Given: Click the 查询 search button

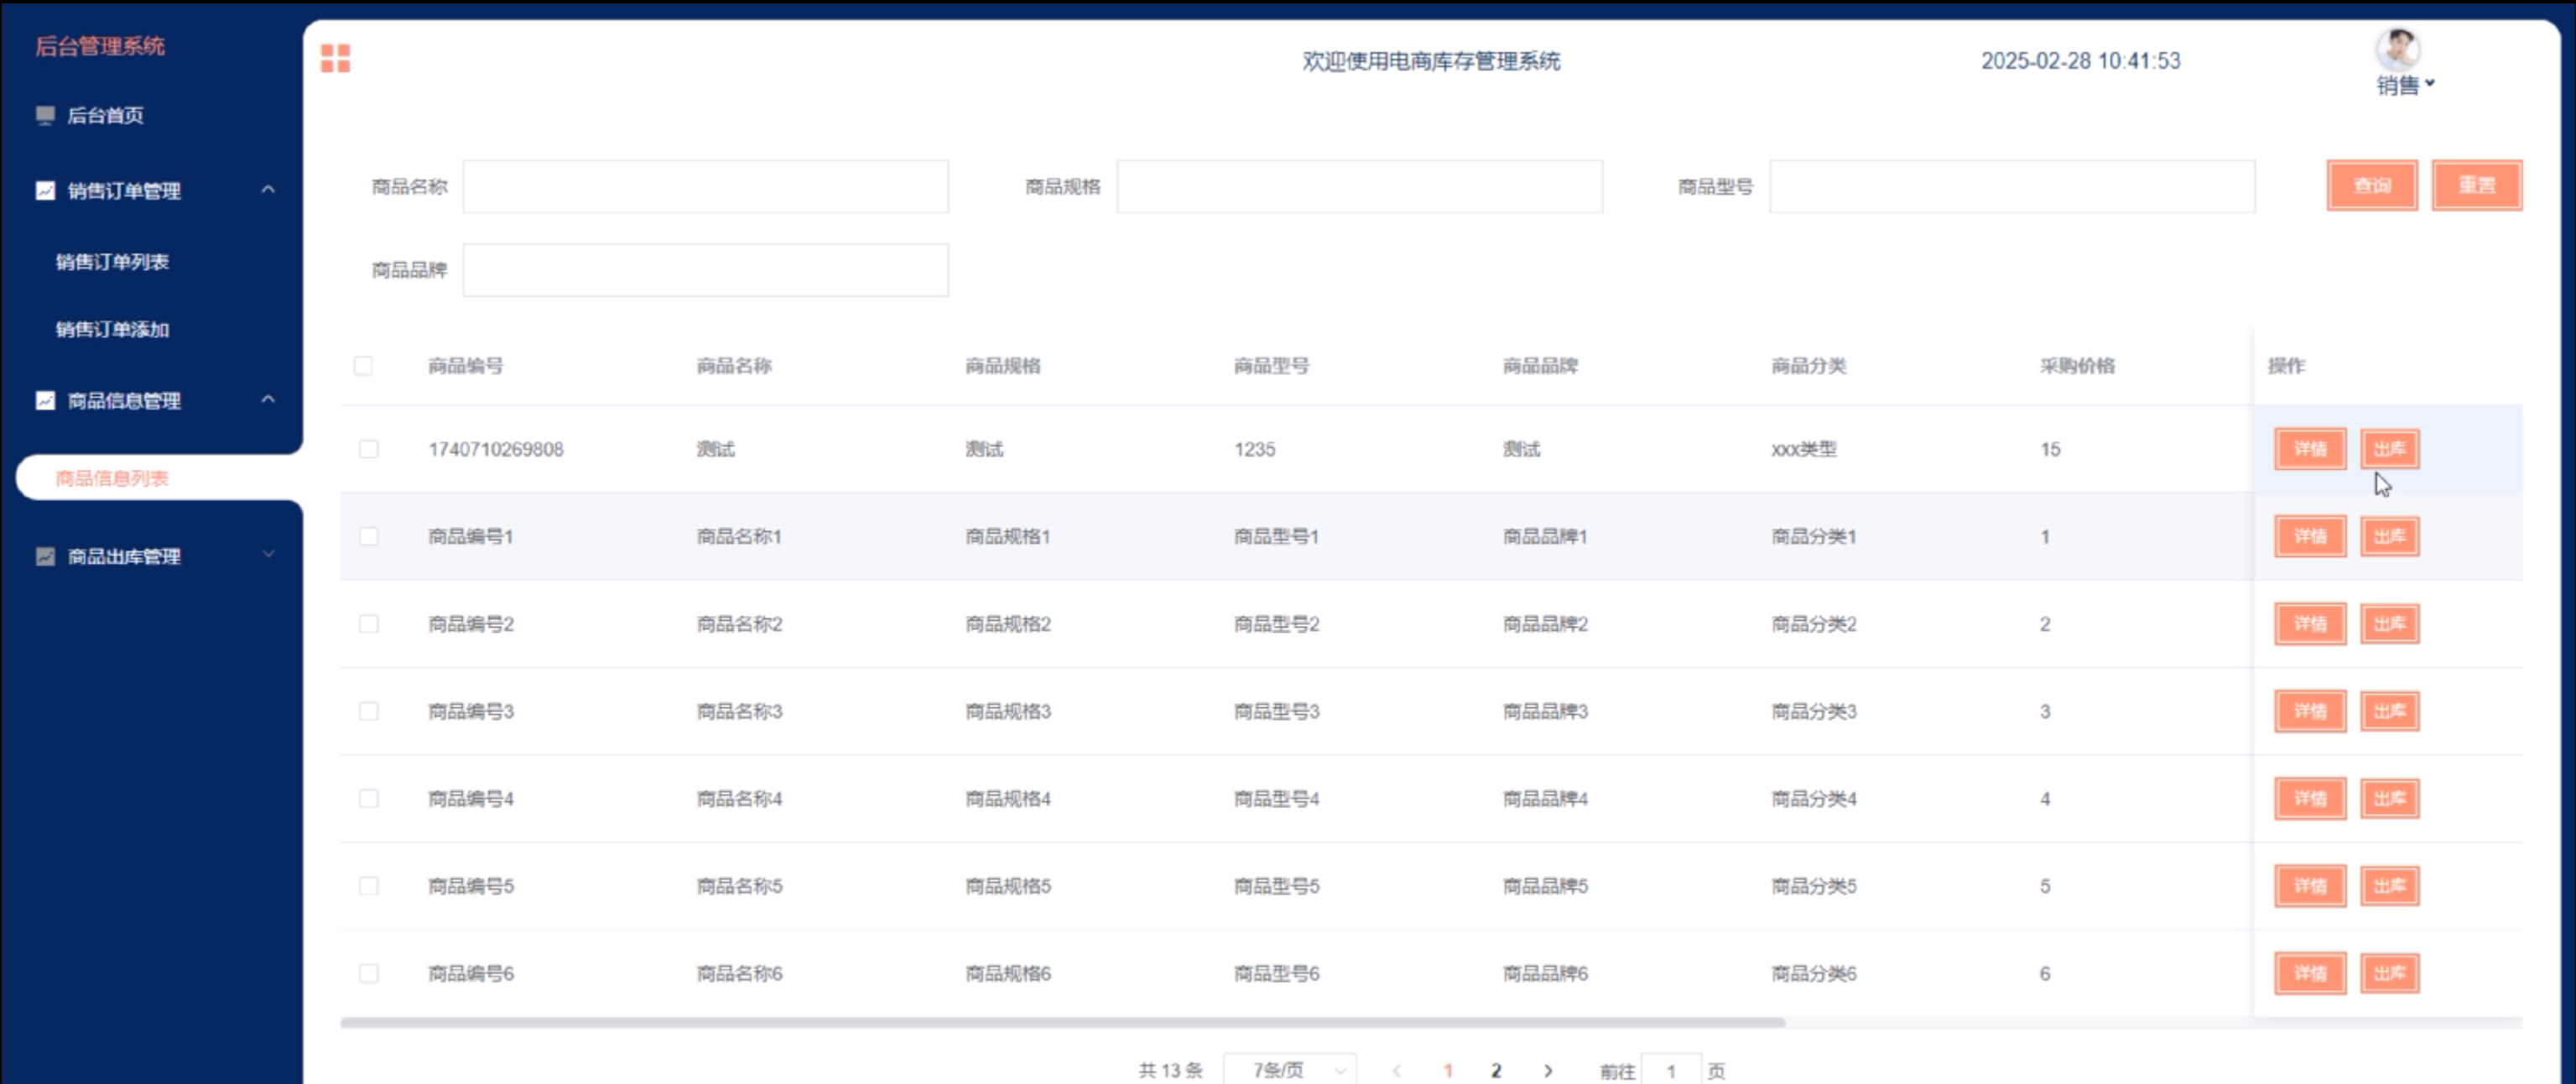Looking at the screenshot, I should 2371,185.
